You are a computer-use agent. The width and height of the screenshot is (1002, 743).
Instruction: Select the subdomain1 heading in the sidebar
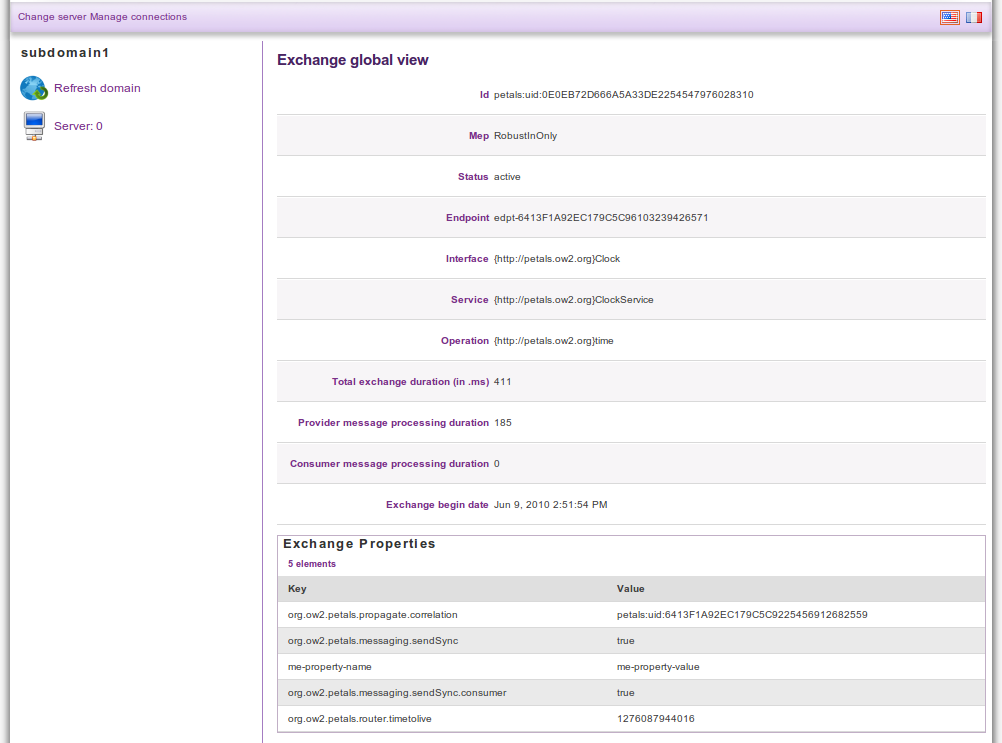coord(64,52)
